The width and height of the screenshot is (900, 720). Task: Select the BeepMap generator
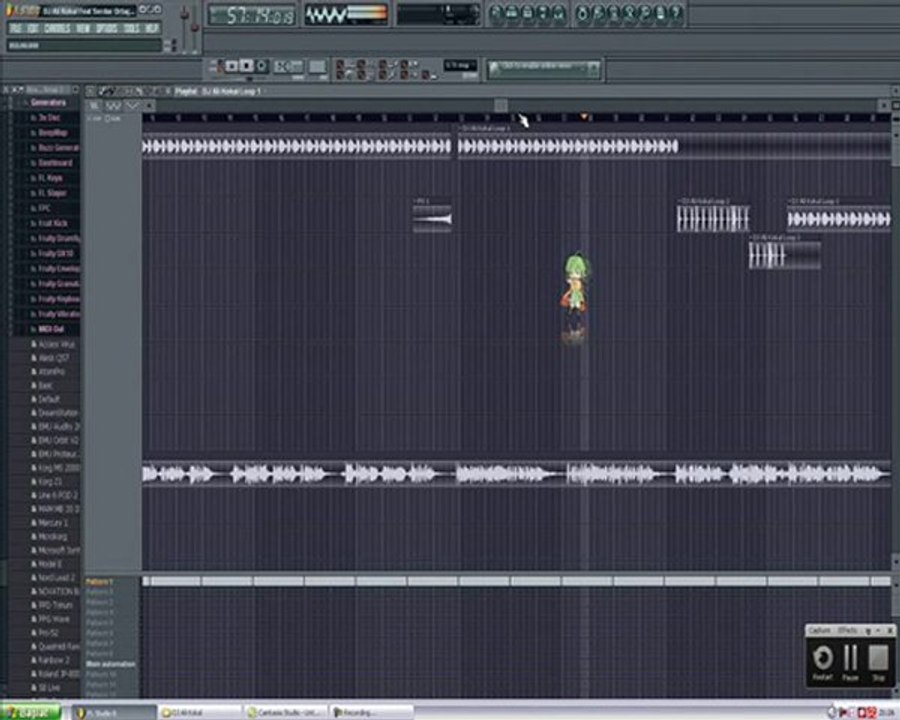coord(53,133)
